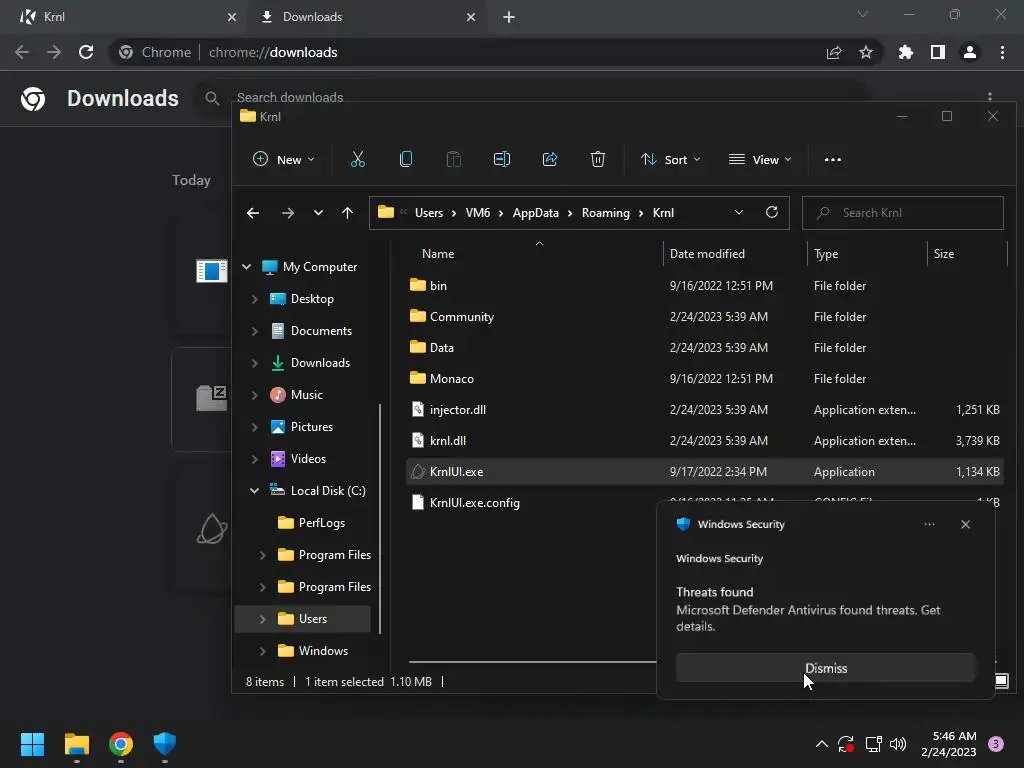Go forward in File Explorer navigation
Image resolution: width=1024 pixels, height=768 pixels.
click(287, 213)
